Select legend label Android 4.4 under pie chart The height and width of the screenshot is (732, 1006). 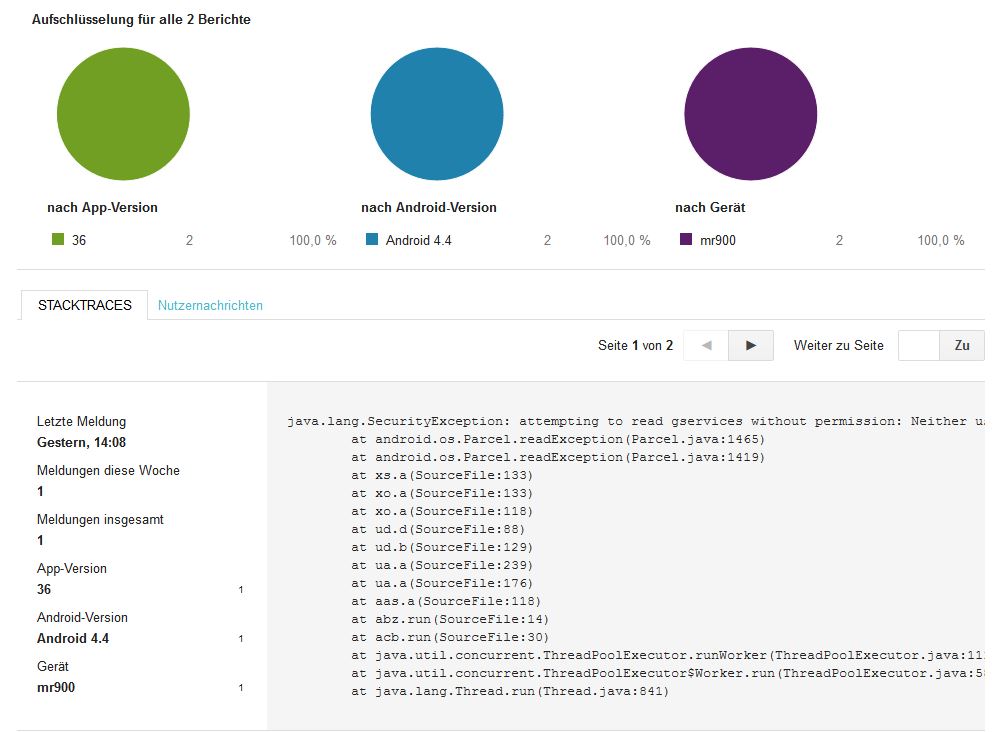pyautogui.click(x=418, y=240)
